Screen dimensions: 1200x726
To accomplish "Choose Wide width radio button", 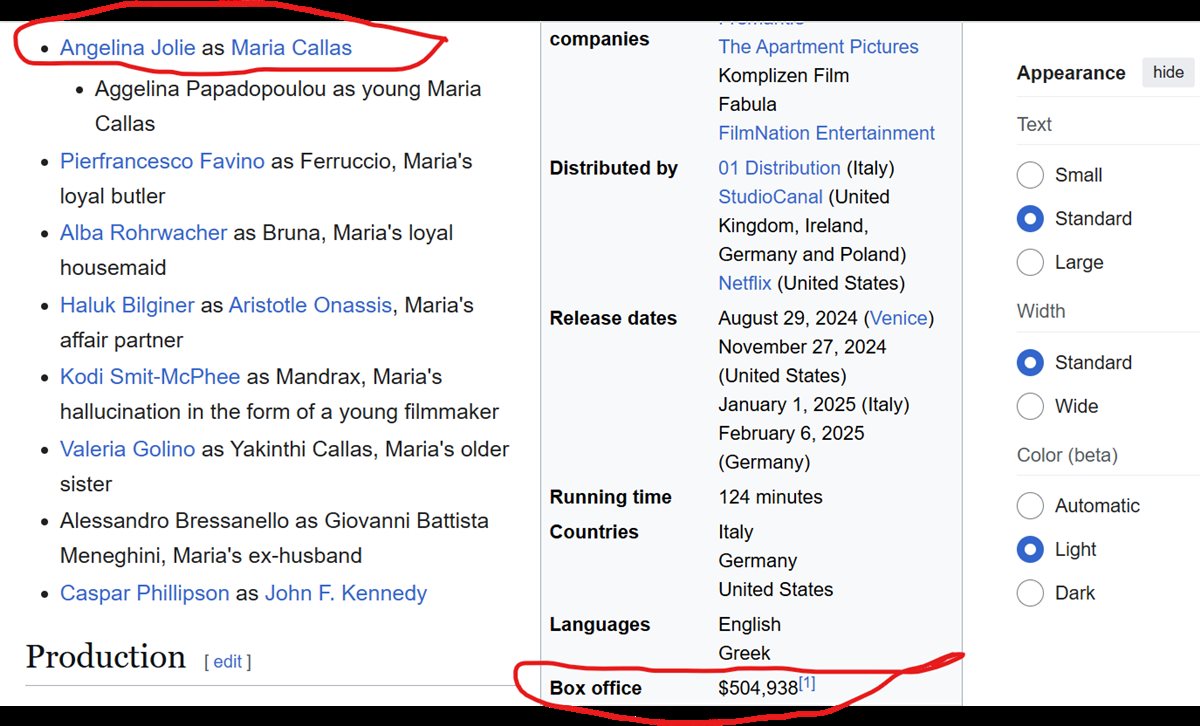I will [1030, 406].
